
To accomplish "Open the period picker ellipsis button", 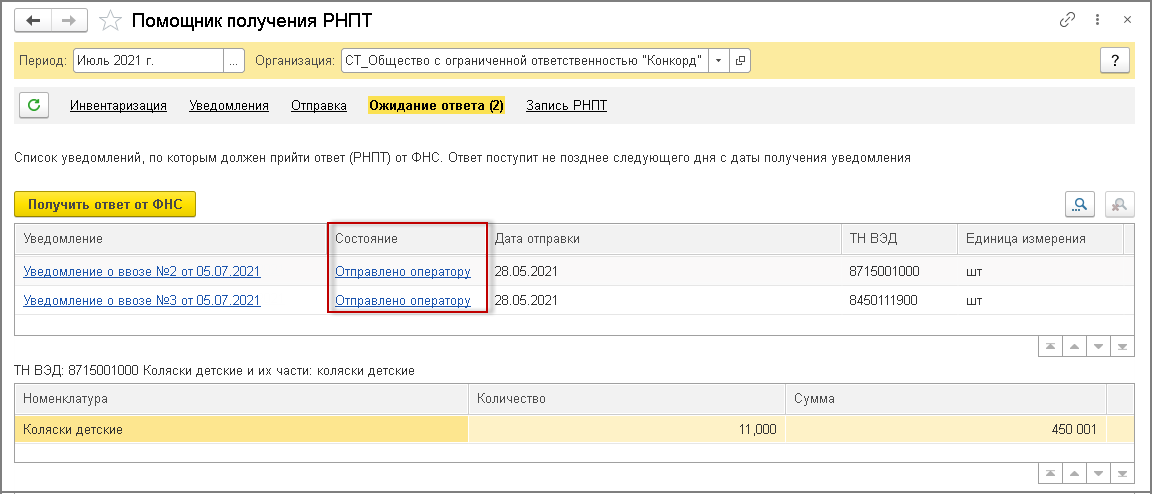I will [x=235, y=61].
